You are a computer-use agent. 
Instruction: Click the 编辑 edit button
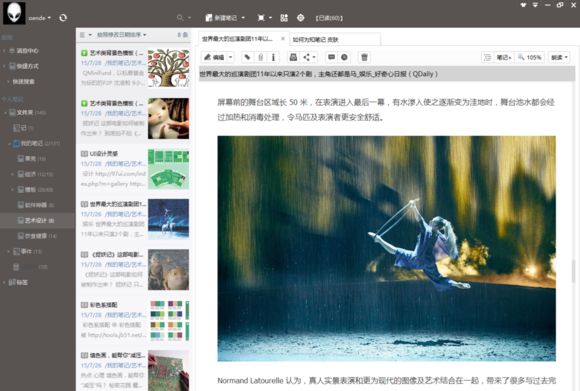(x=214, y=57)
